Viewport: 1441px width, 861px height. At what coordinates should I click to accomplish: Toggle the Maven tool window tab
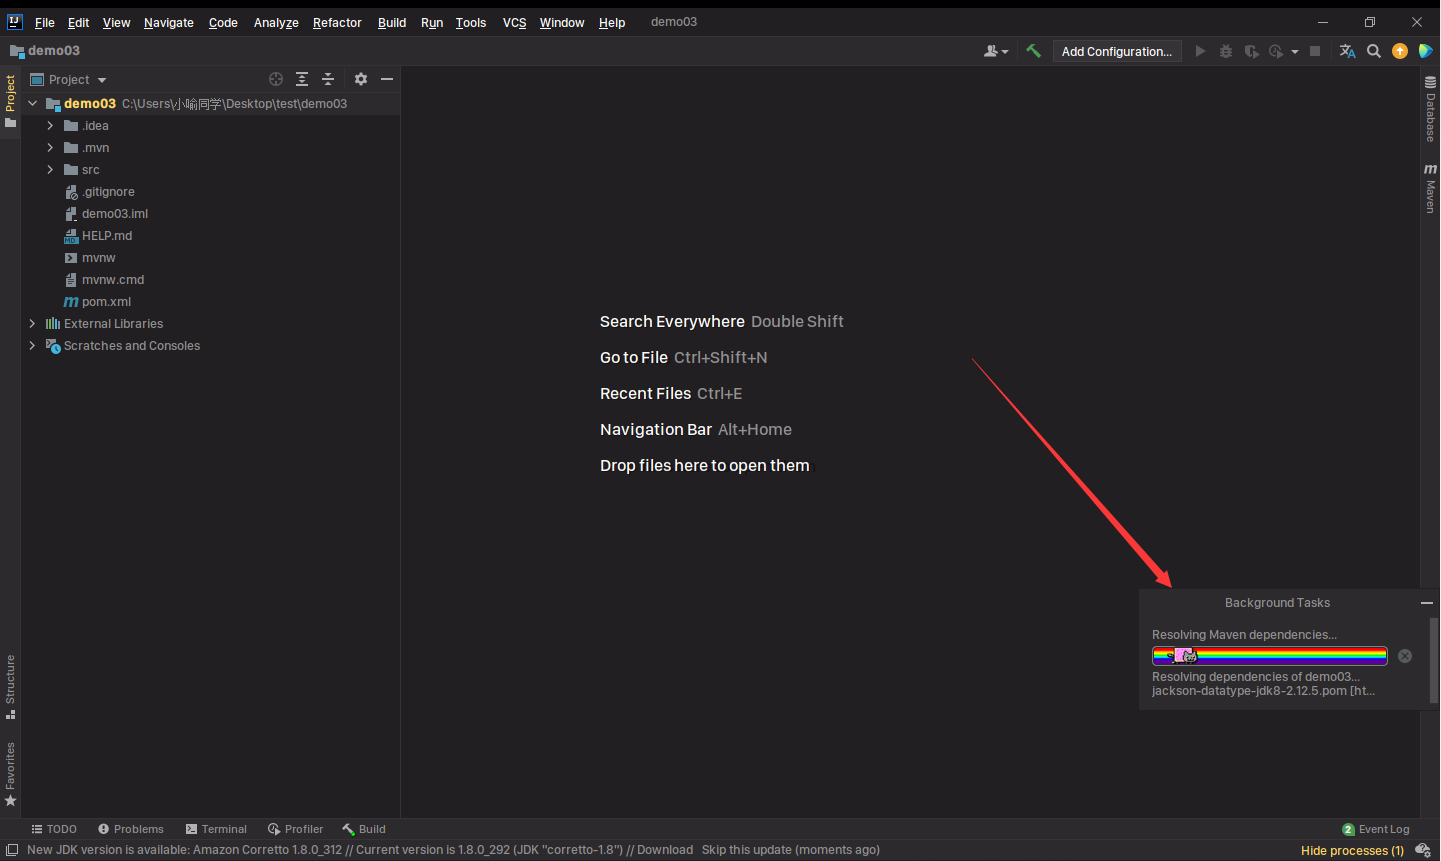tap(1430, 188)
